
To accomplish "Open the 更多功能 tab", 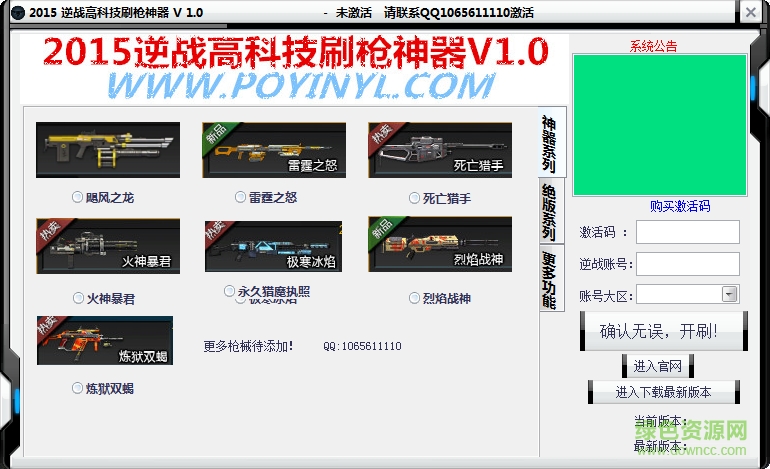I will point(550,278).
